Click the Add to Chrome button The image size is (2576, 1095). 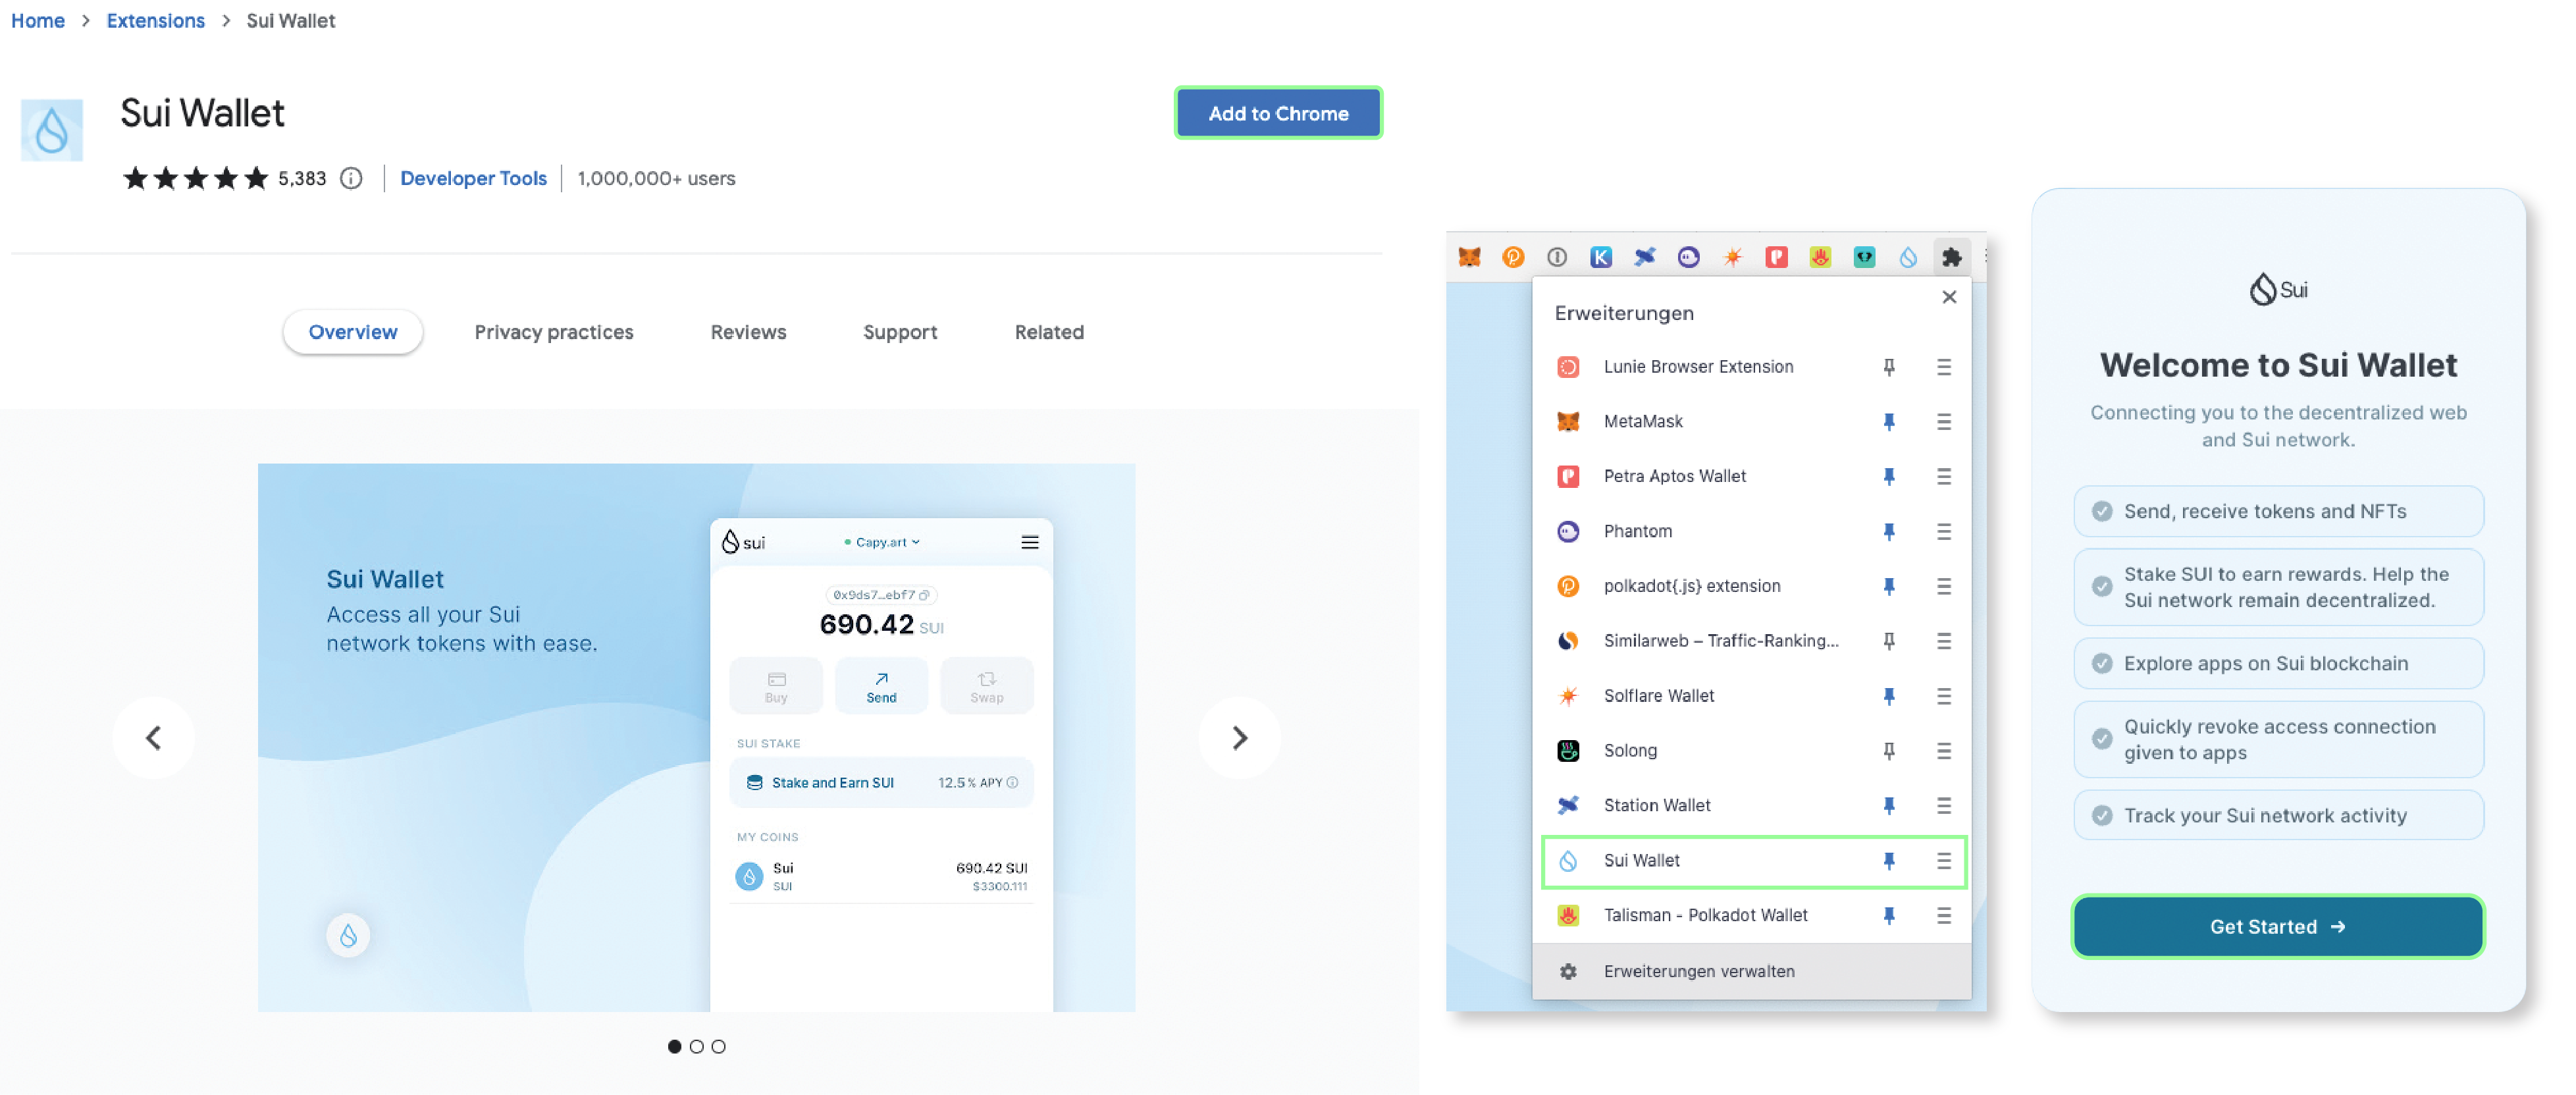click(1278, 113)
